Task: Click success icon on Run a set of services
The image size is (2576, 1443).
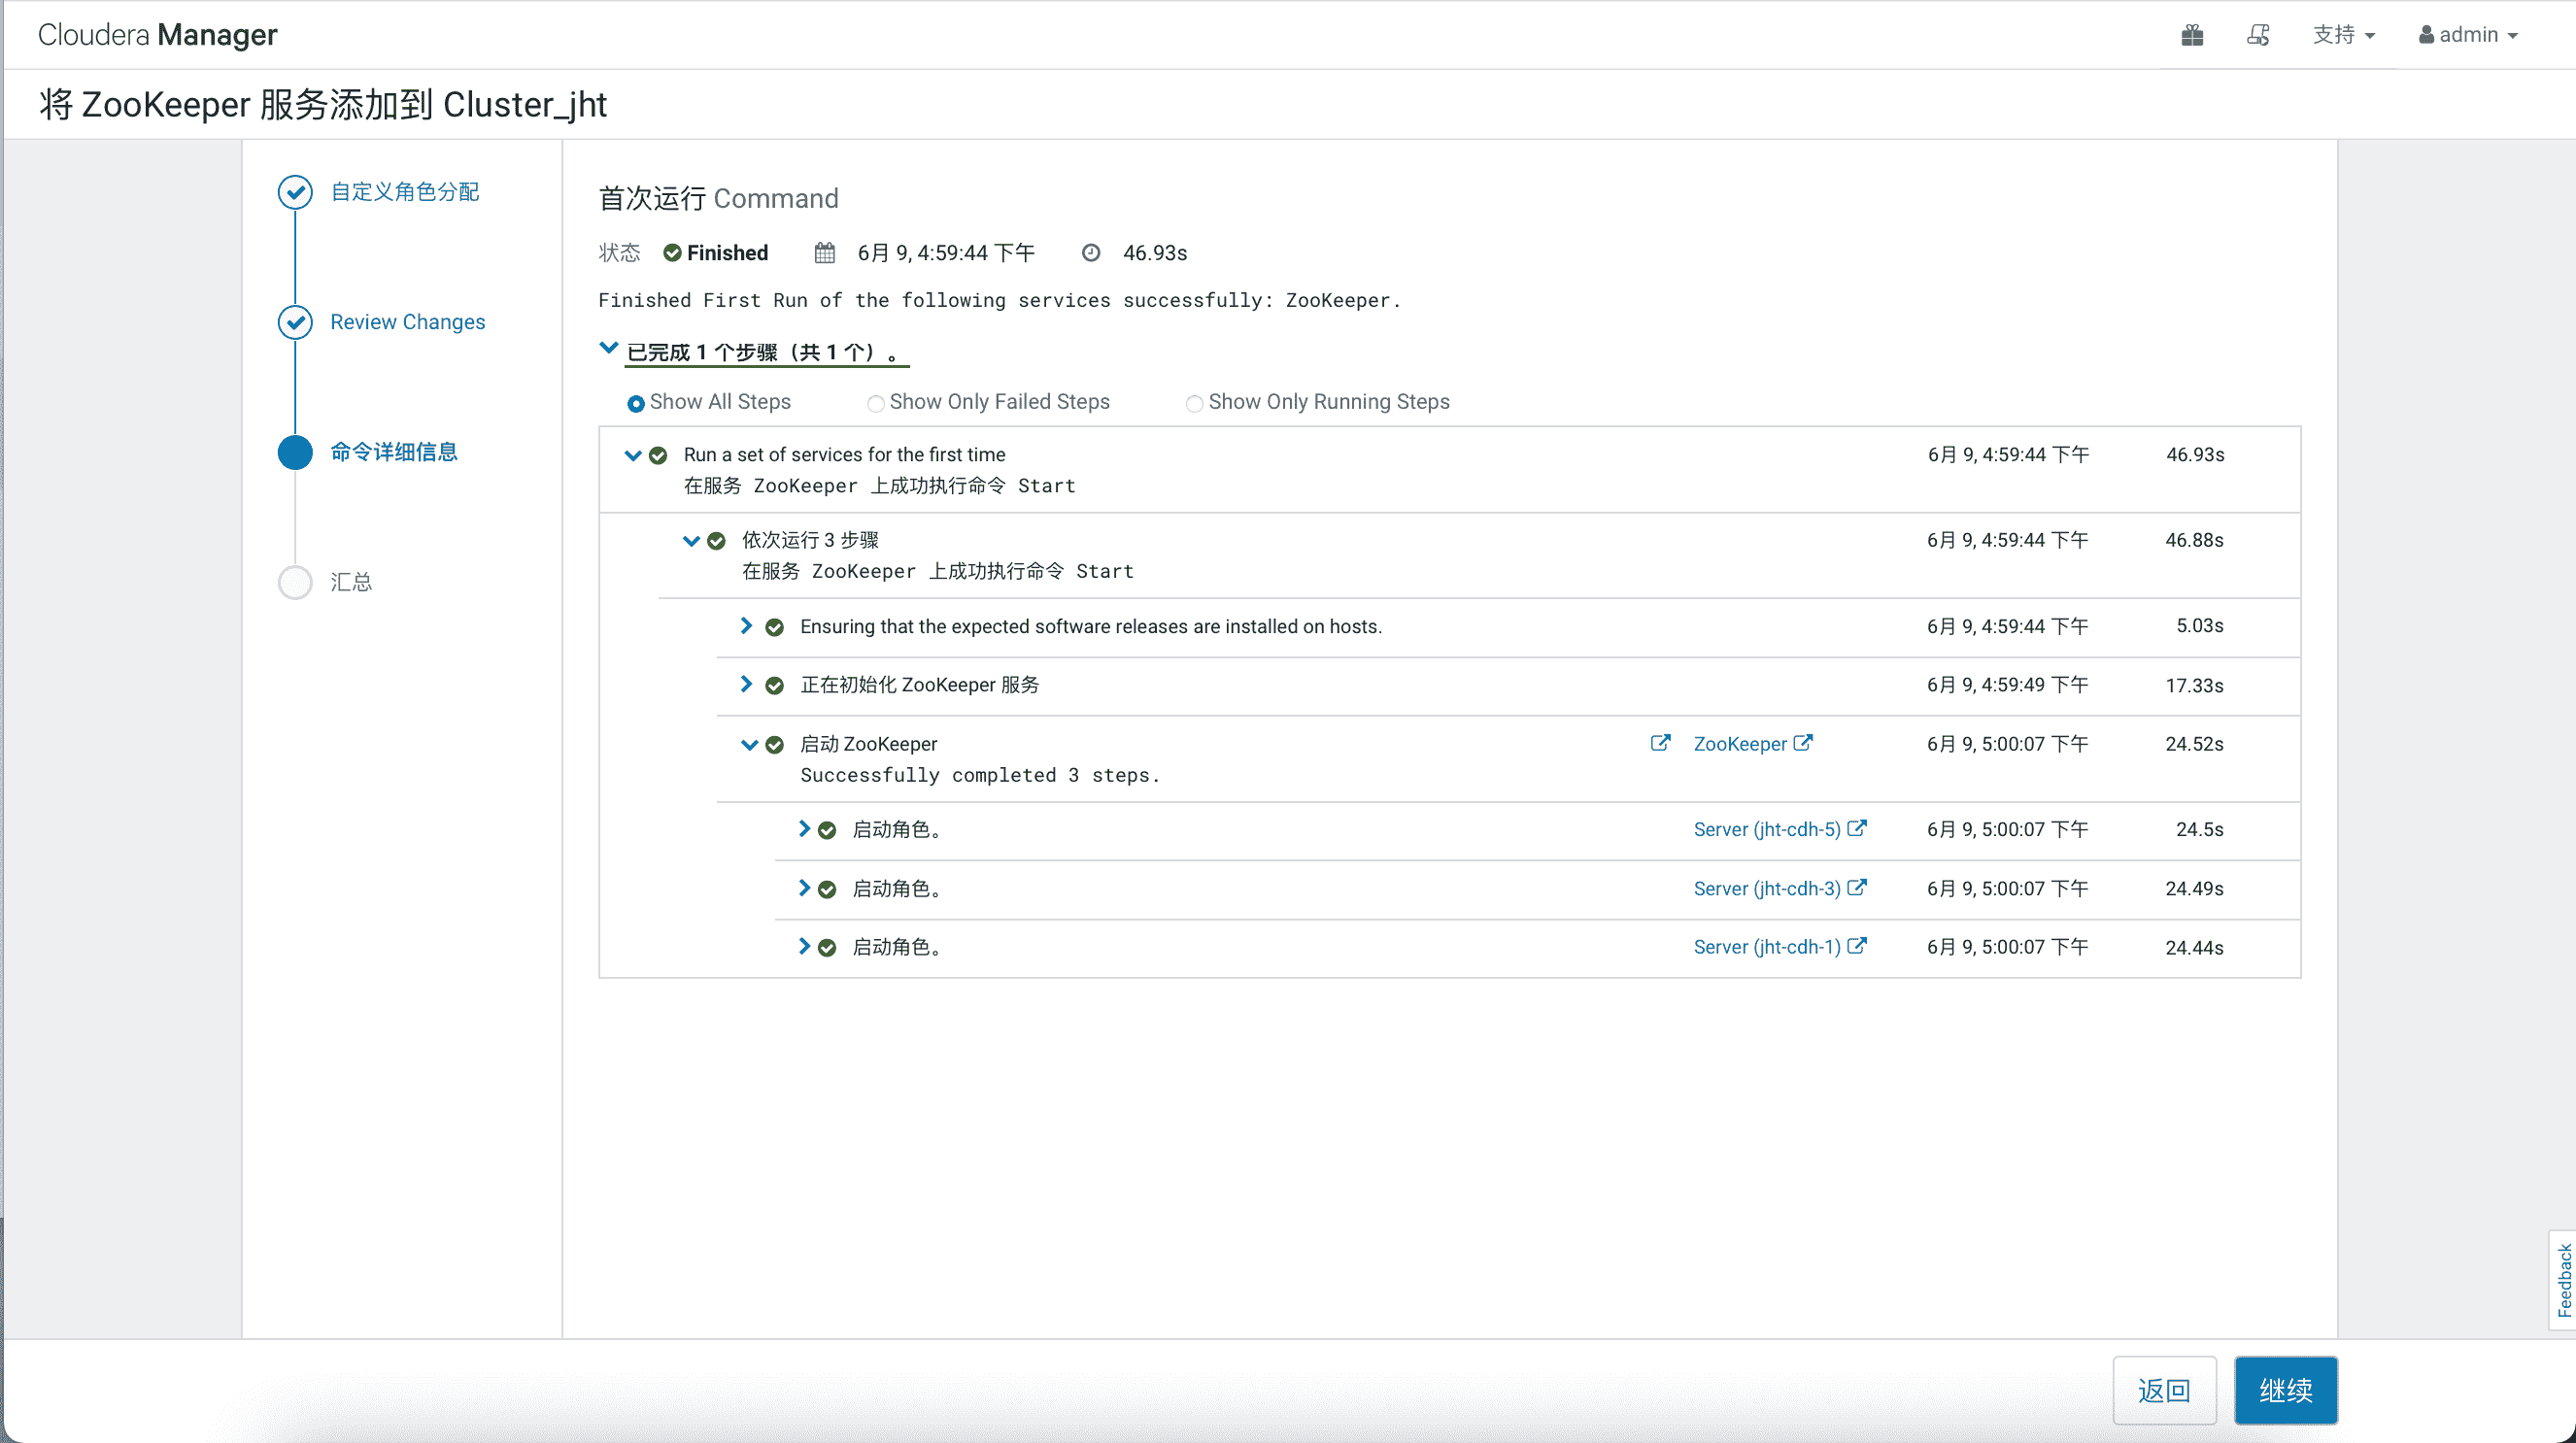Action: (658, 456)
